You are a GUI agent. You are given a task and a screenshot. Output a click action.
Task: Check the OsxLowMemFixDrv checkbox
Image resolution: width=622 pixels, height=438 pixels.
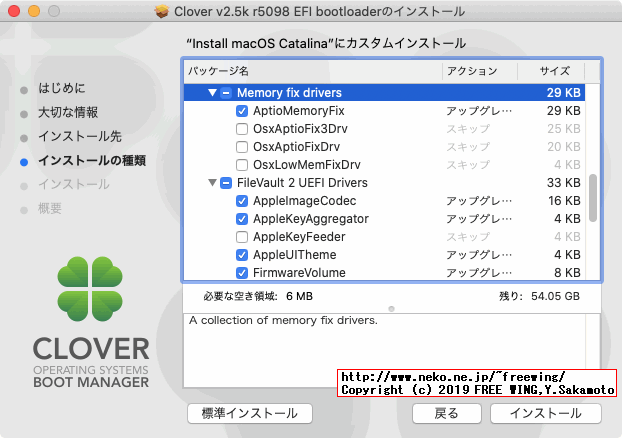click(242, 165)
